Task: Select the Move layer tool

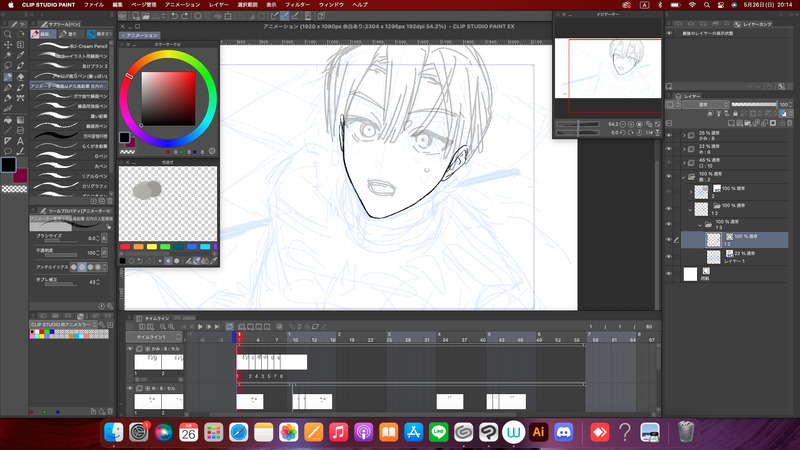Action: [8, 45]
